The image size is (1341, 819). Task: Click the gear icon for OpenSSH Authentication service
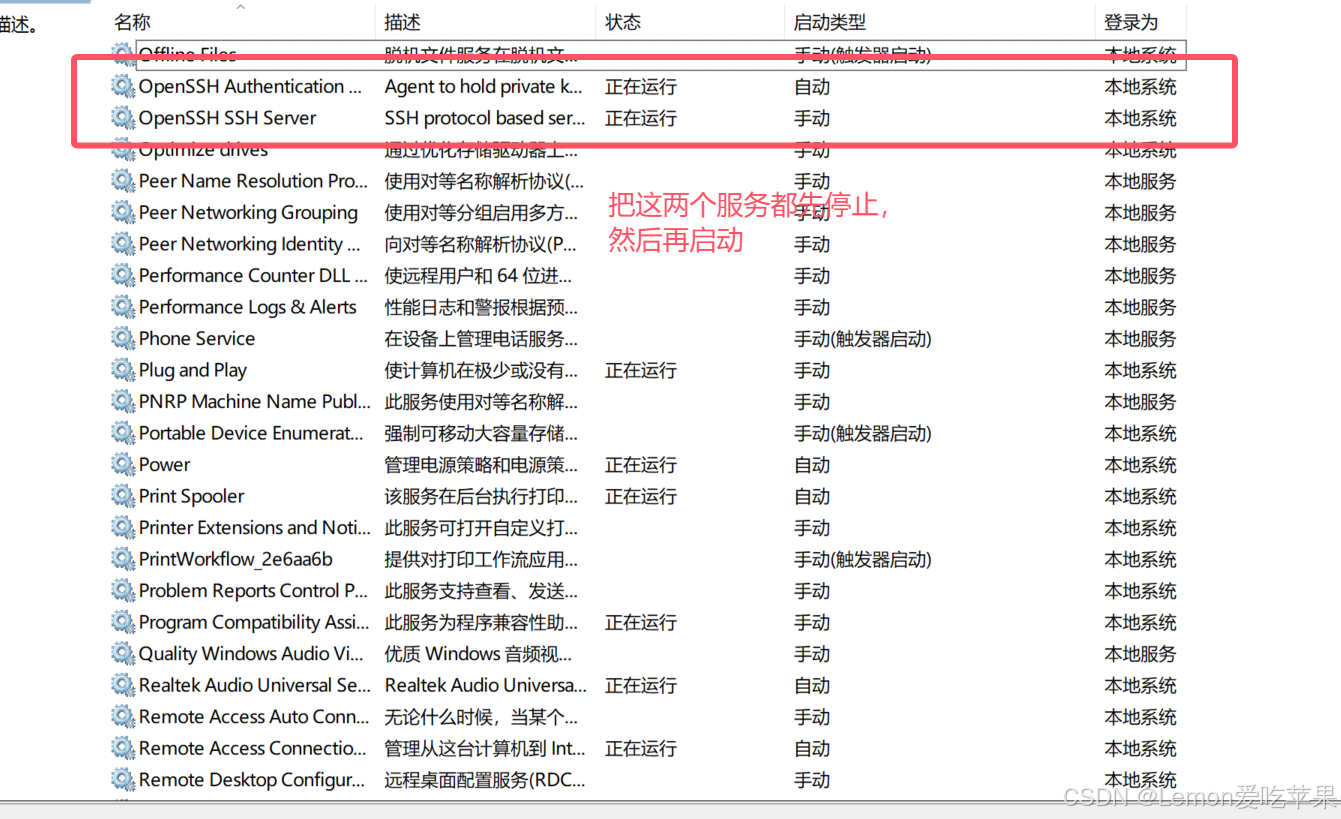(123, 87)
